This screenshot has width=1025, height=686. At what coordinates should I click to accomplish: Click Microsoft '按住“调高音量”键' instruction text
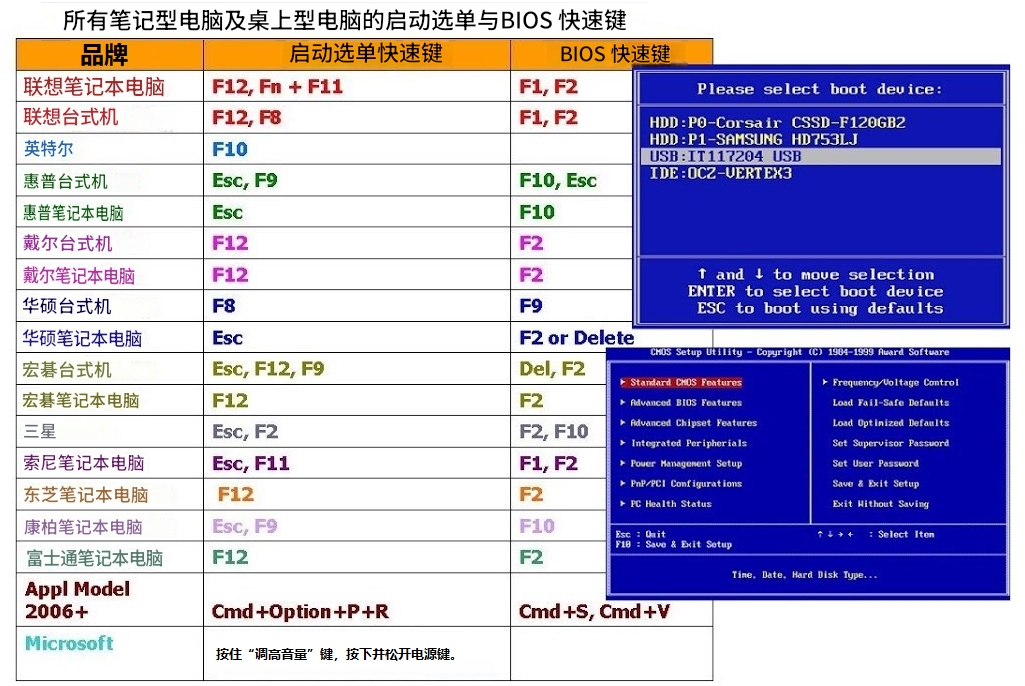click(336, 654)
